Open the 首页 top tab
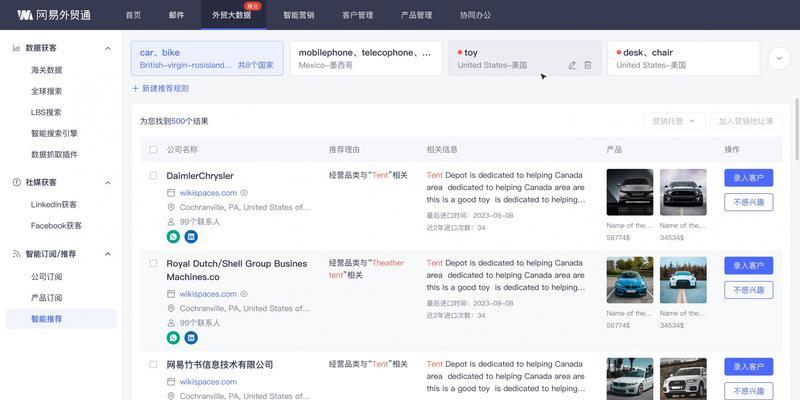 [x=133, y=15]
